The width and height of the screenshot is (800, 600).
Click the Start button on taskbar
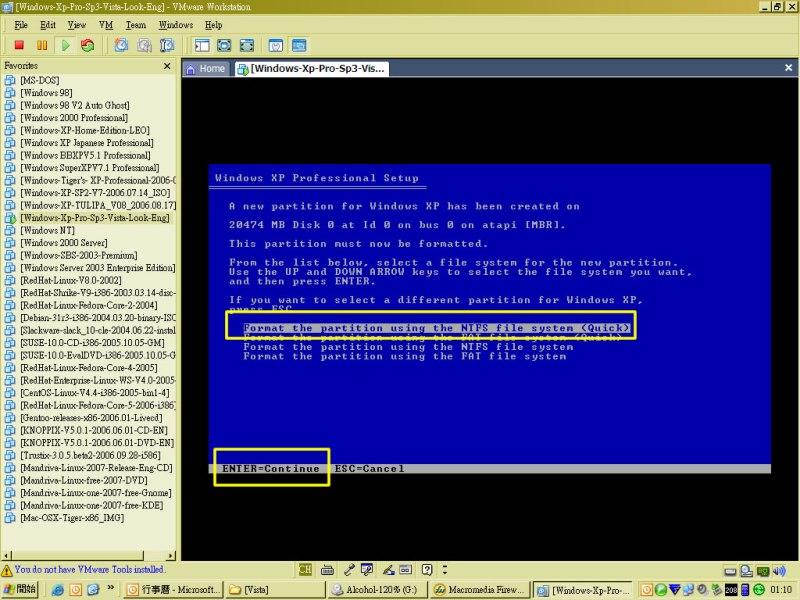pyautogui.click(x=20, y=589)
